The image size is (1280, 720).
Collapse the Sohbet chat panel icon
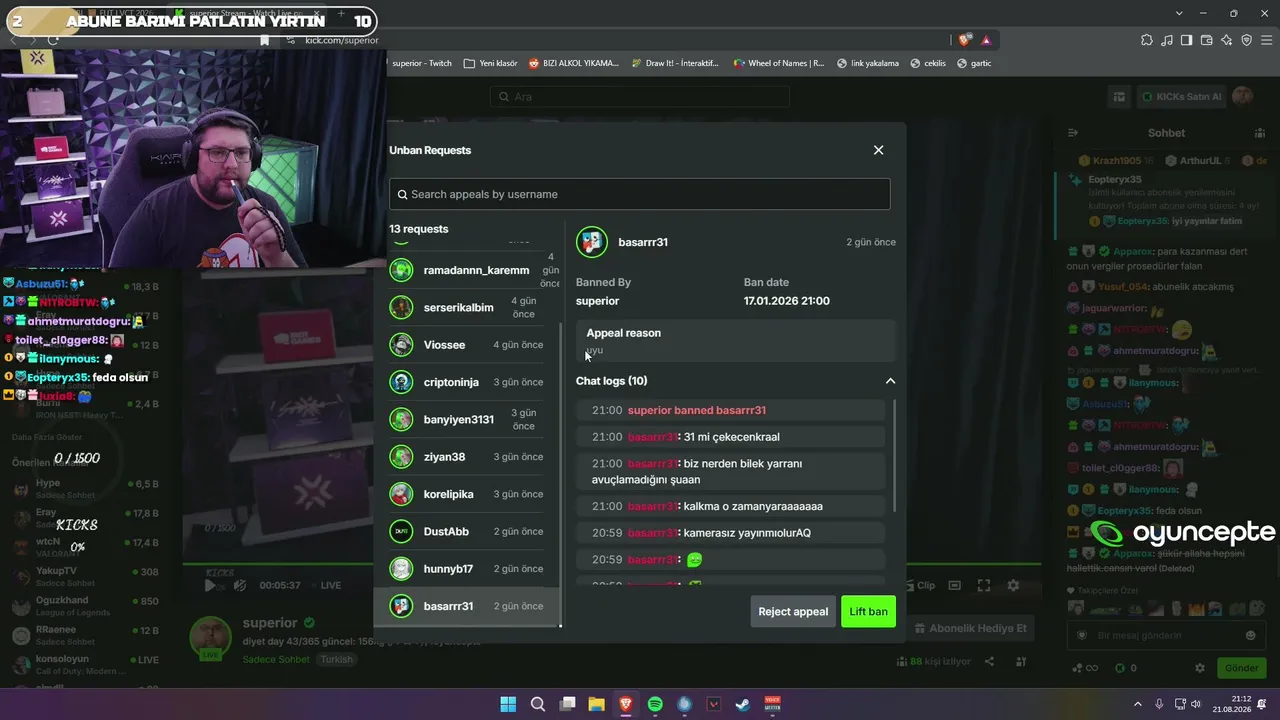(1073, 133)
